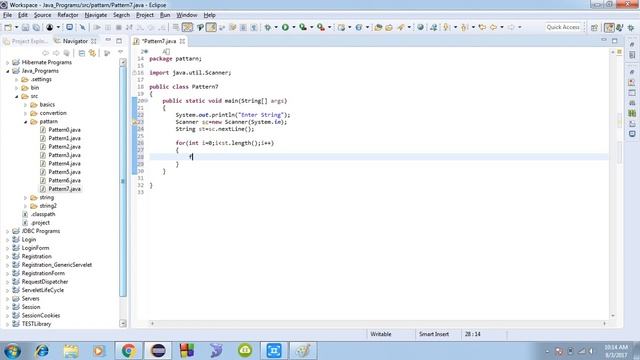Expand the basics folder
The height and width of the screenshot is (360, 640).
26,105
